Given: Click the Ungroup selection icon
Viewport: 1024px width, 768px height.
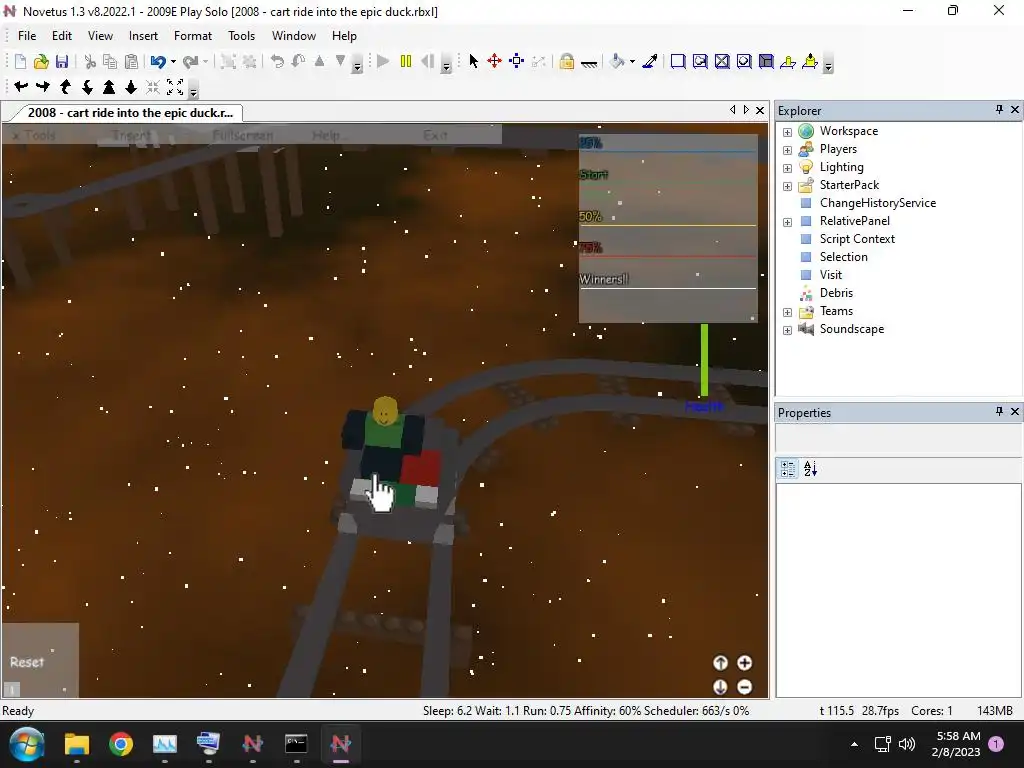Looking at the screenshot, I should point(249,61).
